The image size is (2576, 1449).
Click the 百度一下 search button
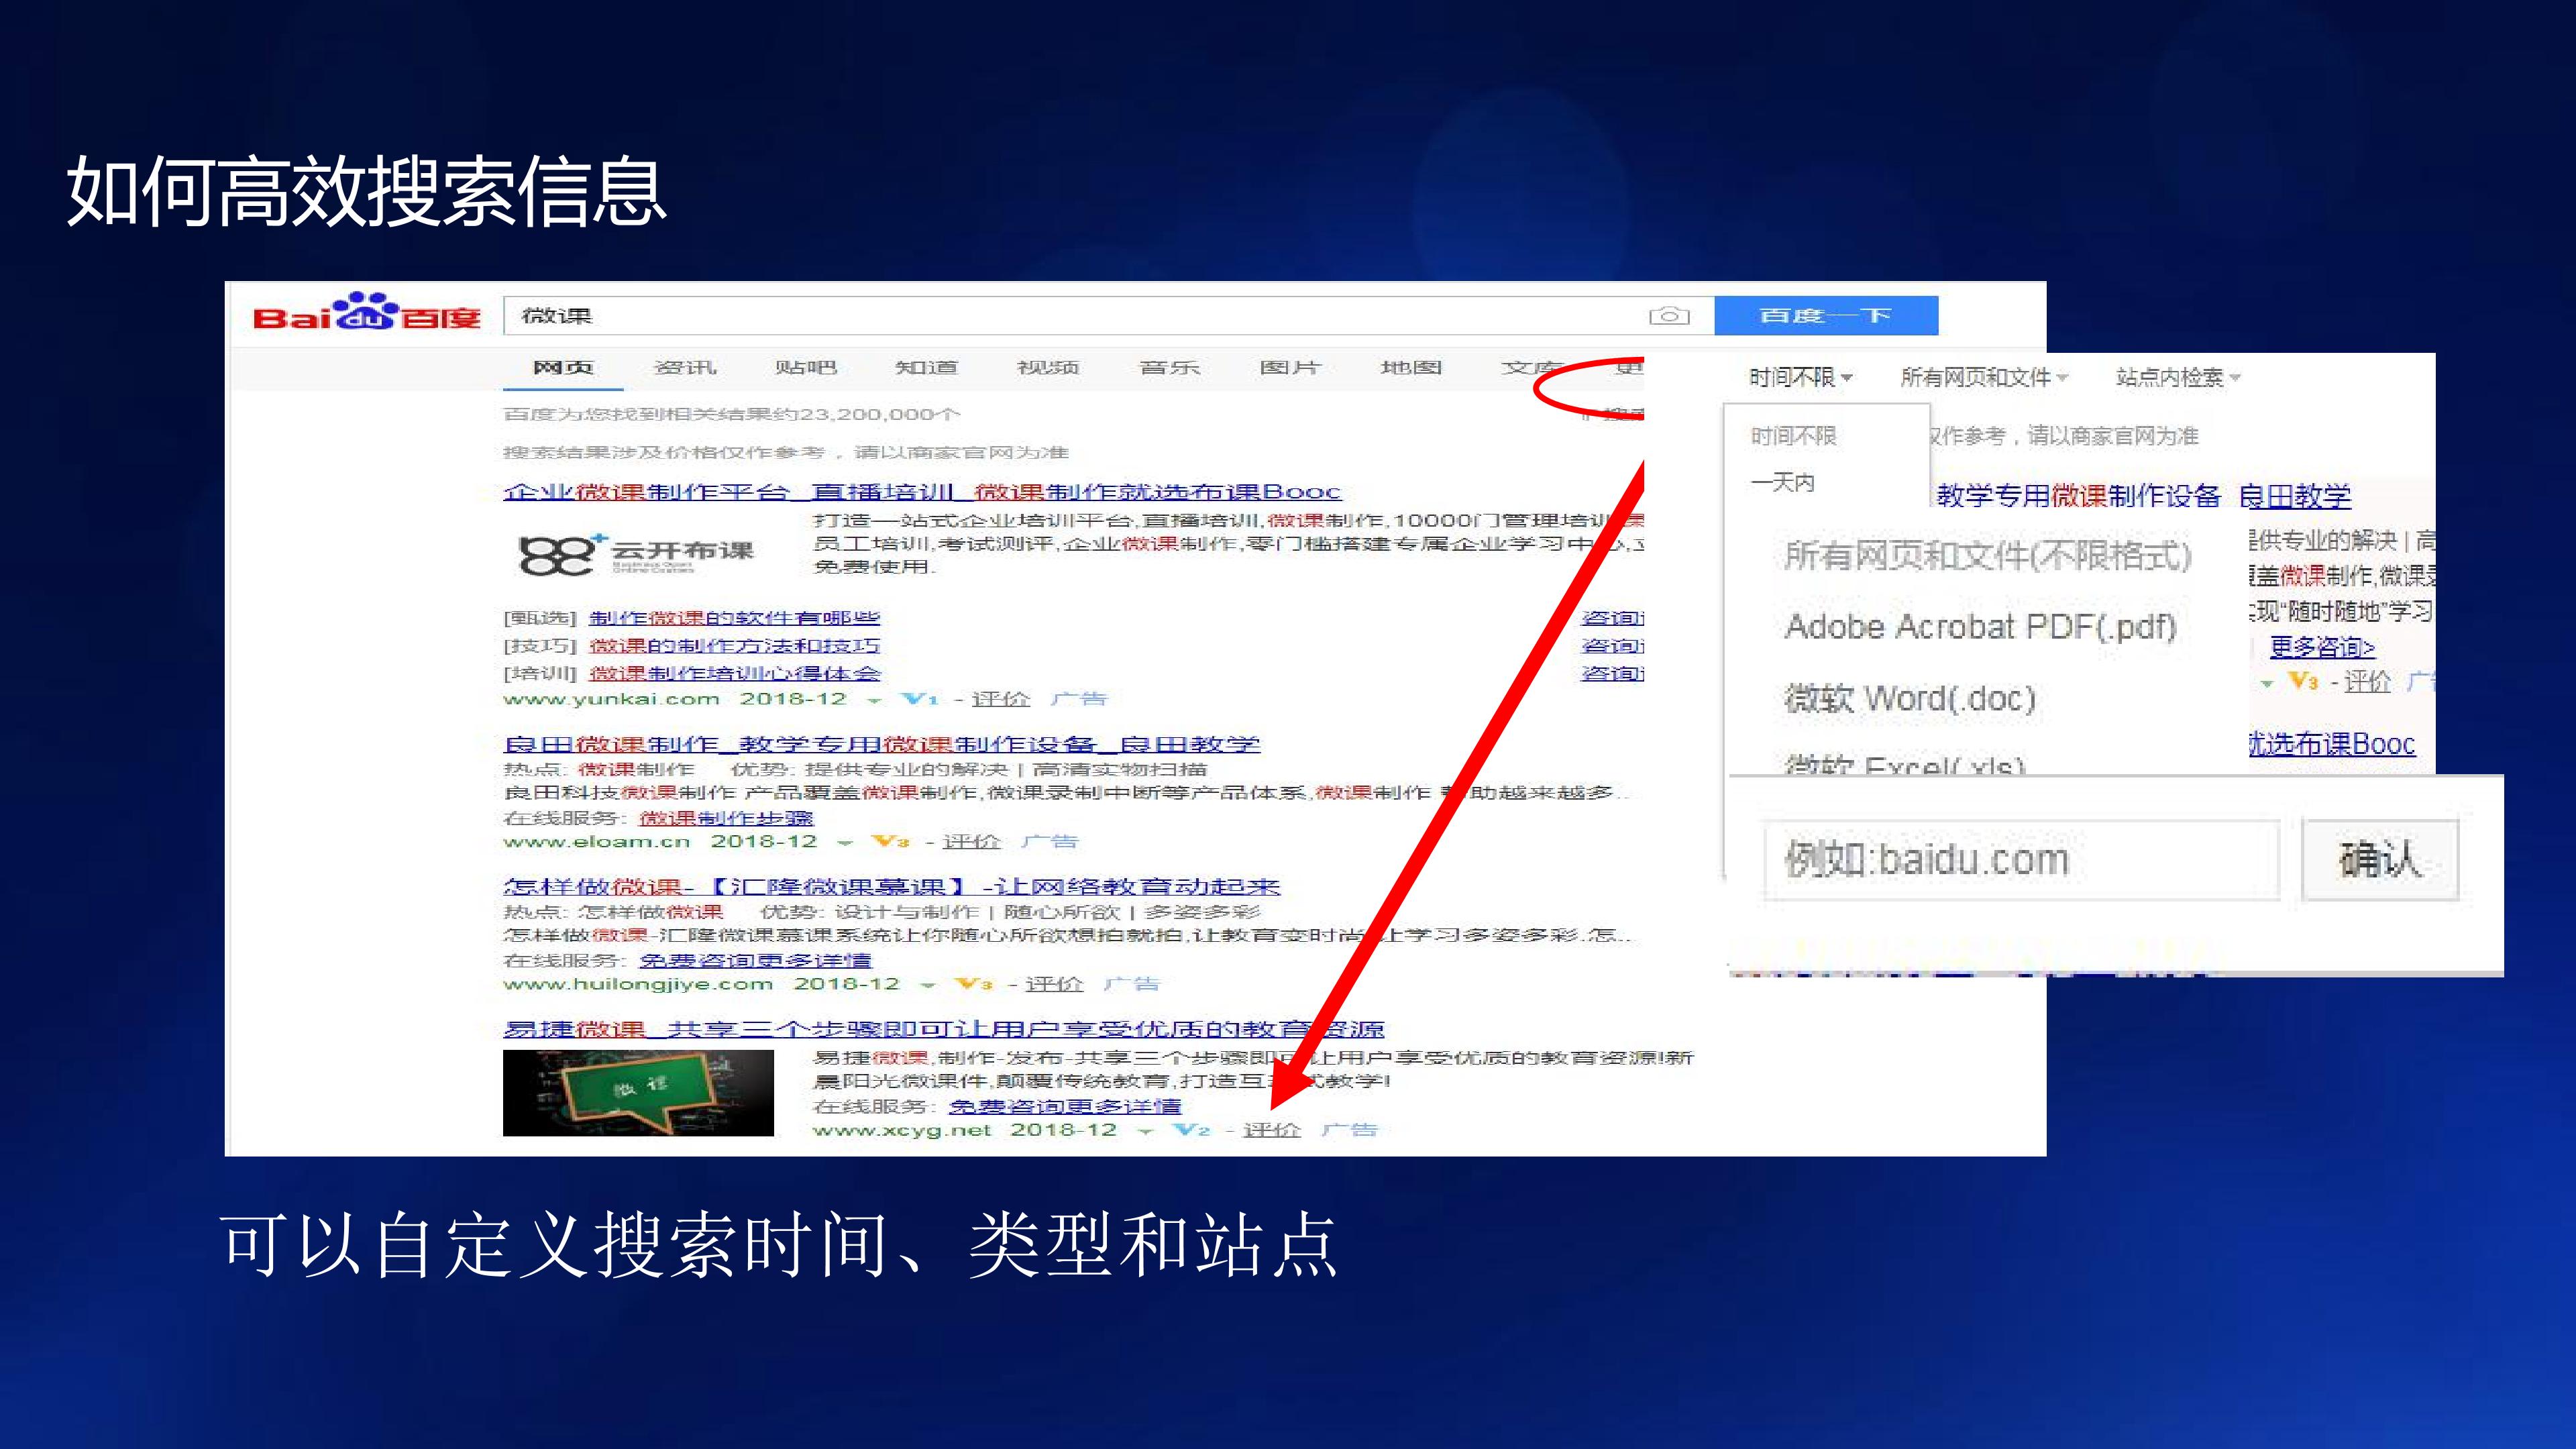point(1826,316)
